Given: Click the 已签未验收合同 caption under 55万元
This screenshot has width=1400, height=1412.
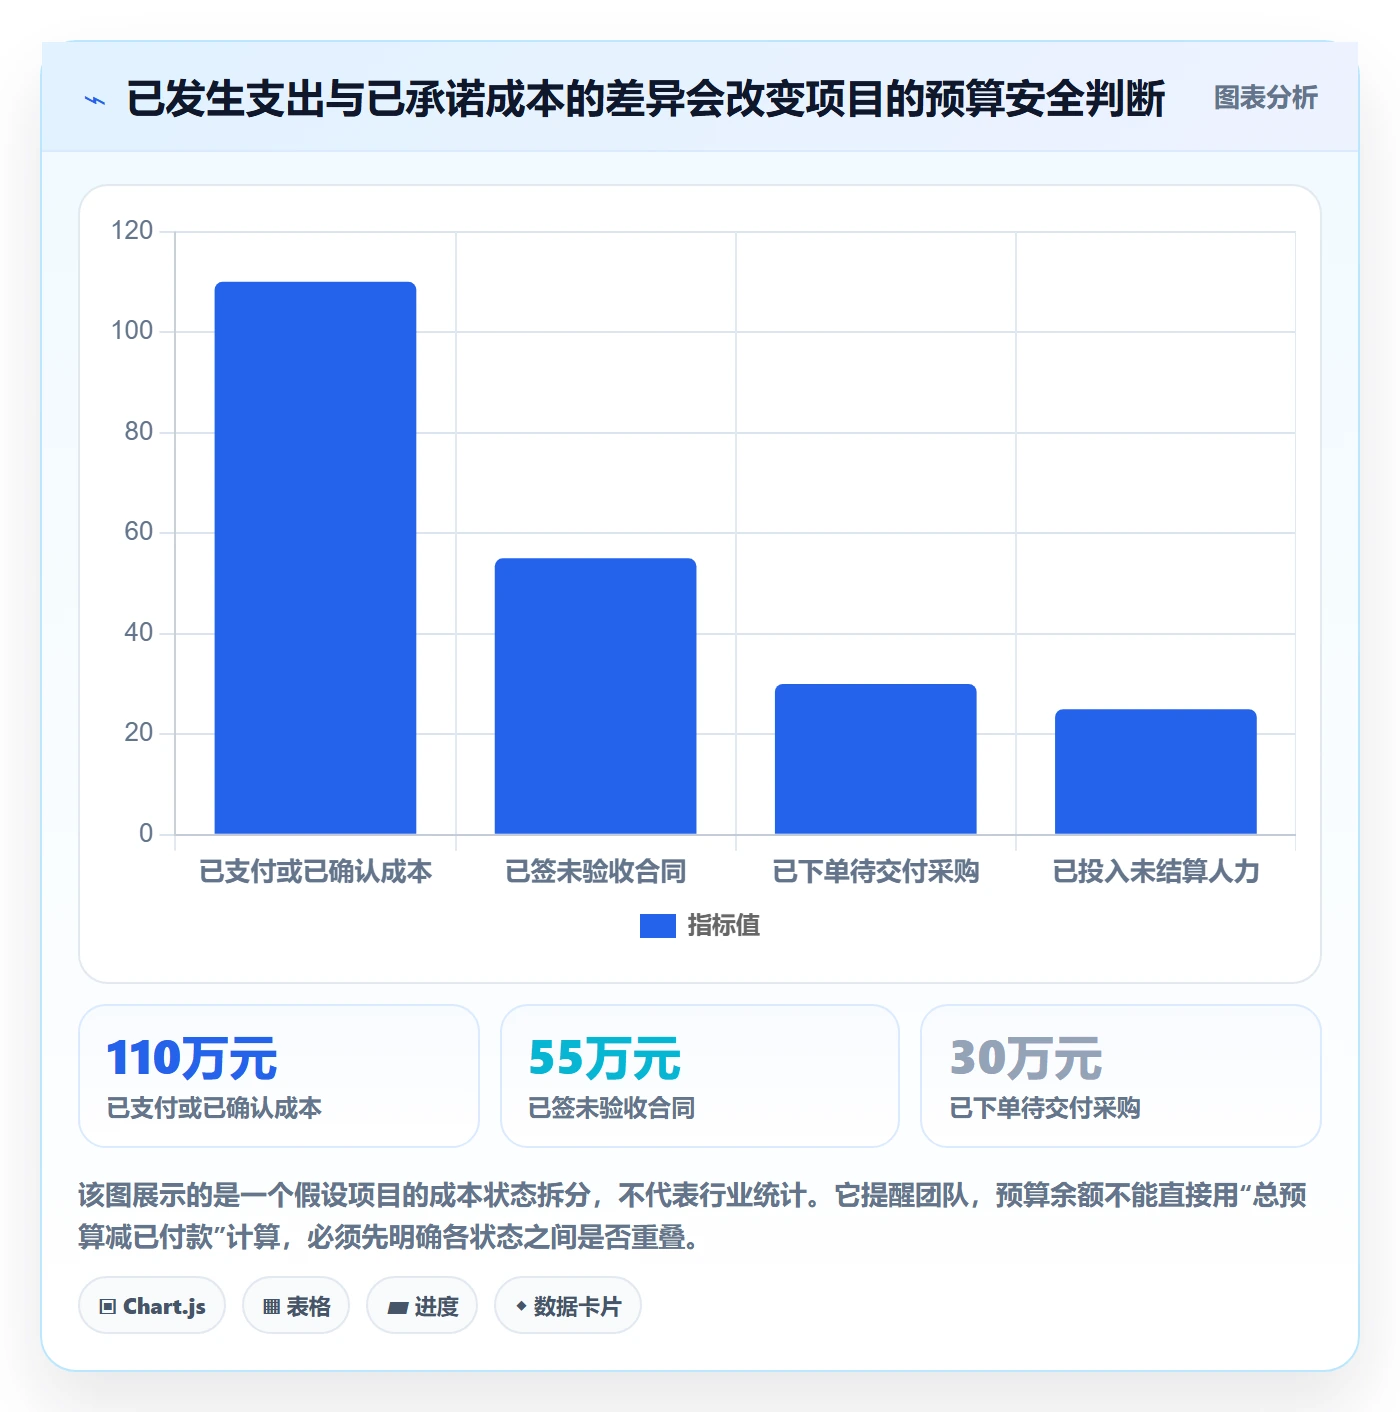Looking at the screenshot, I should coord(611,1108).
